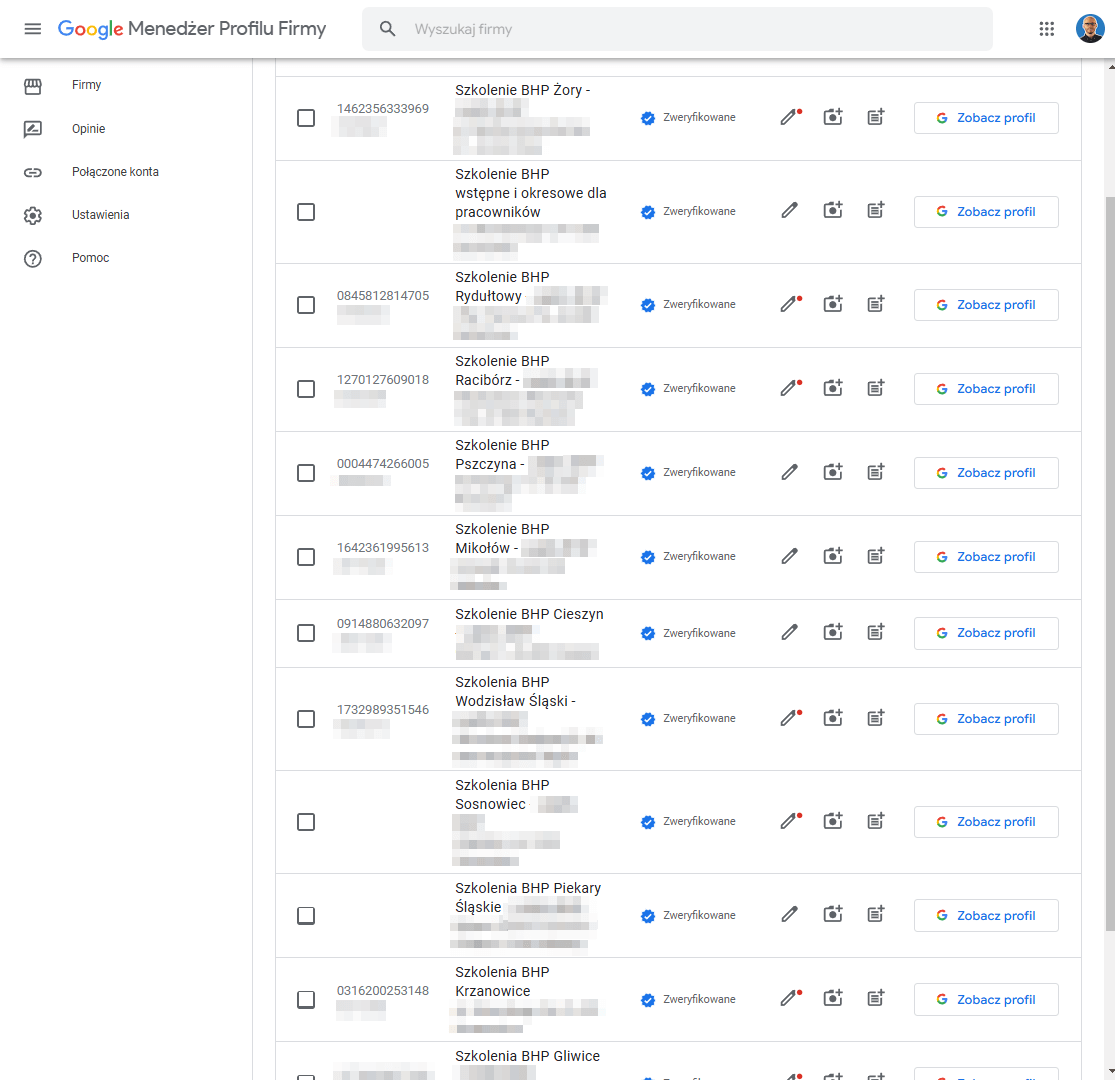Open the pencil edit icon for Szkolenia BHP Sosnowiec
The height and width of the screenshot is (1080, 1115).
[788, 820]
